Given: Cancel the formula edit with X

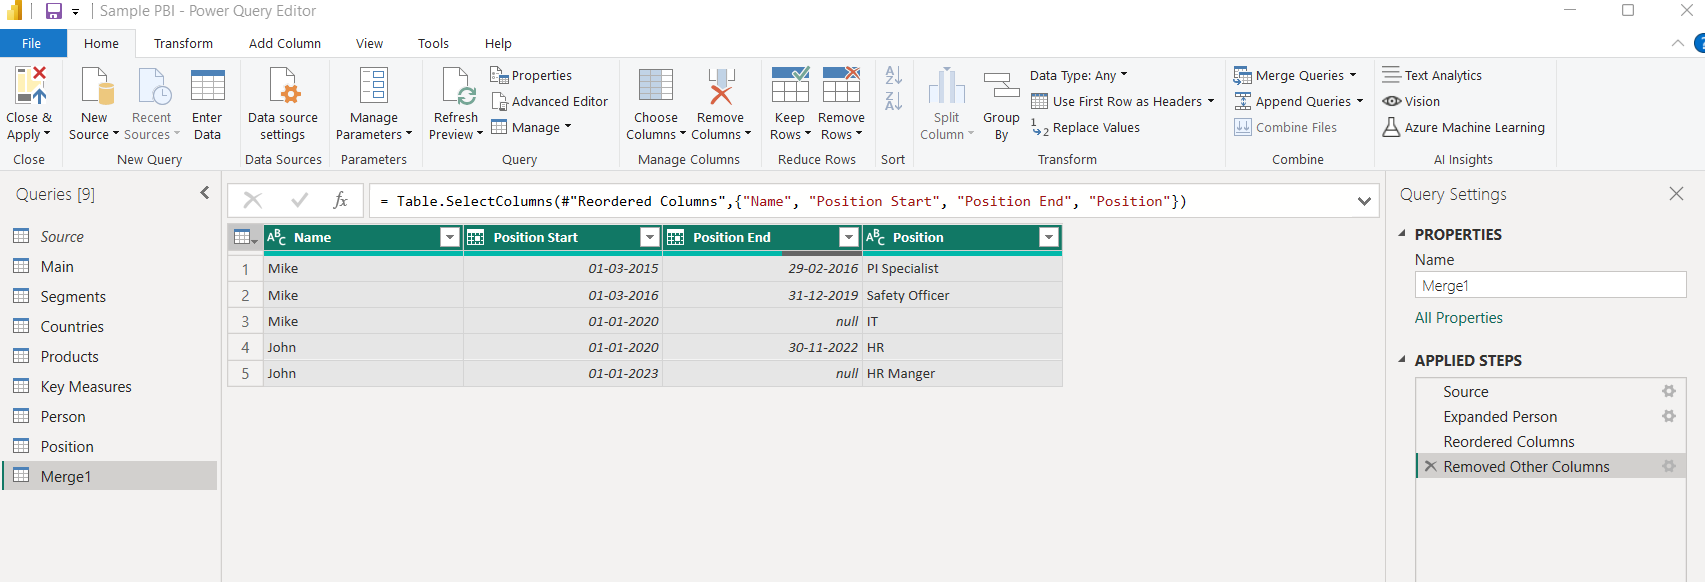Looking at the screenshot, I should click(x=253, y=200).
